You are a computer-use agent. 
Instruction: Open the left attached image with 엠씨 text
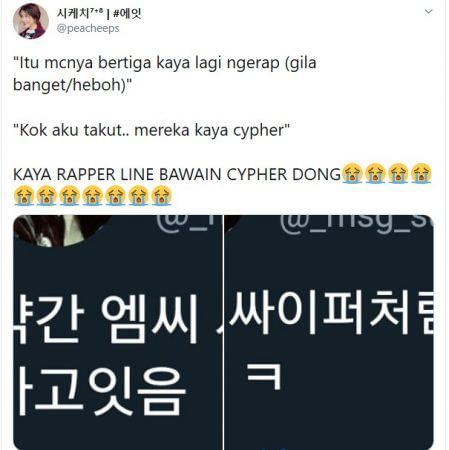[x=118, y=332]
